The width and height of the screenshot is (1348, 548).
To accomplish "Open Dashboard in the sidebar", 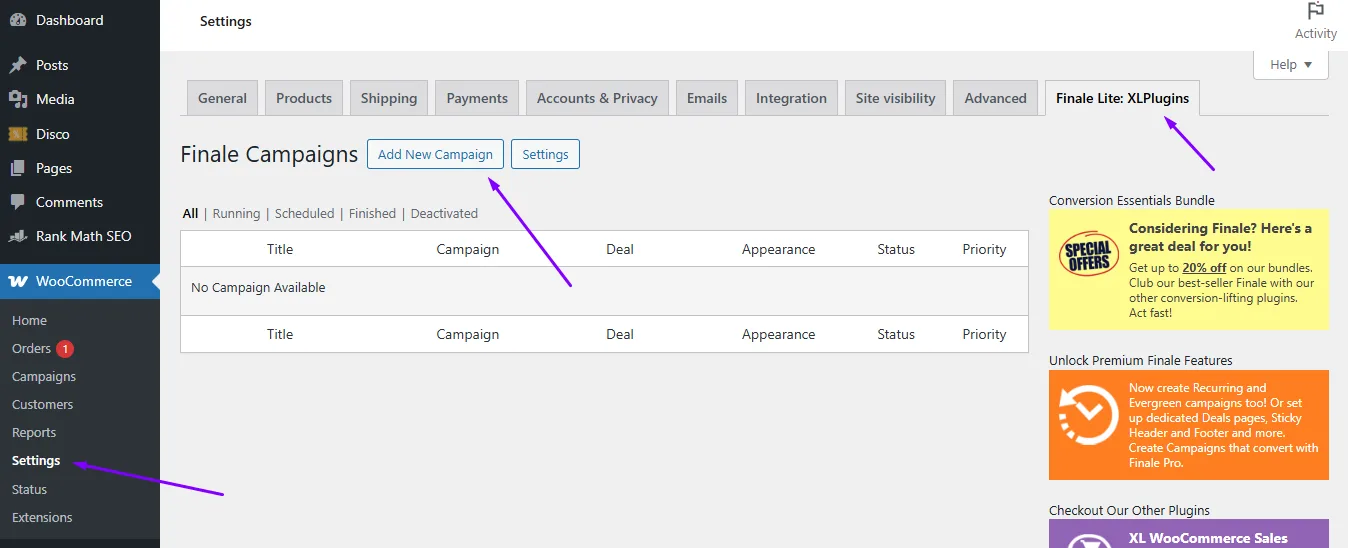I will pos(80,20).
